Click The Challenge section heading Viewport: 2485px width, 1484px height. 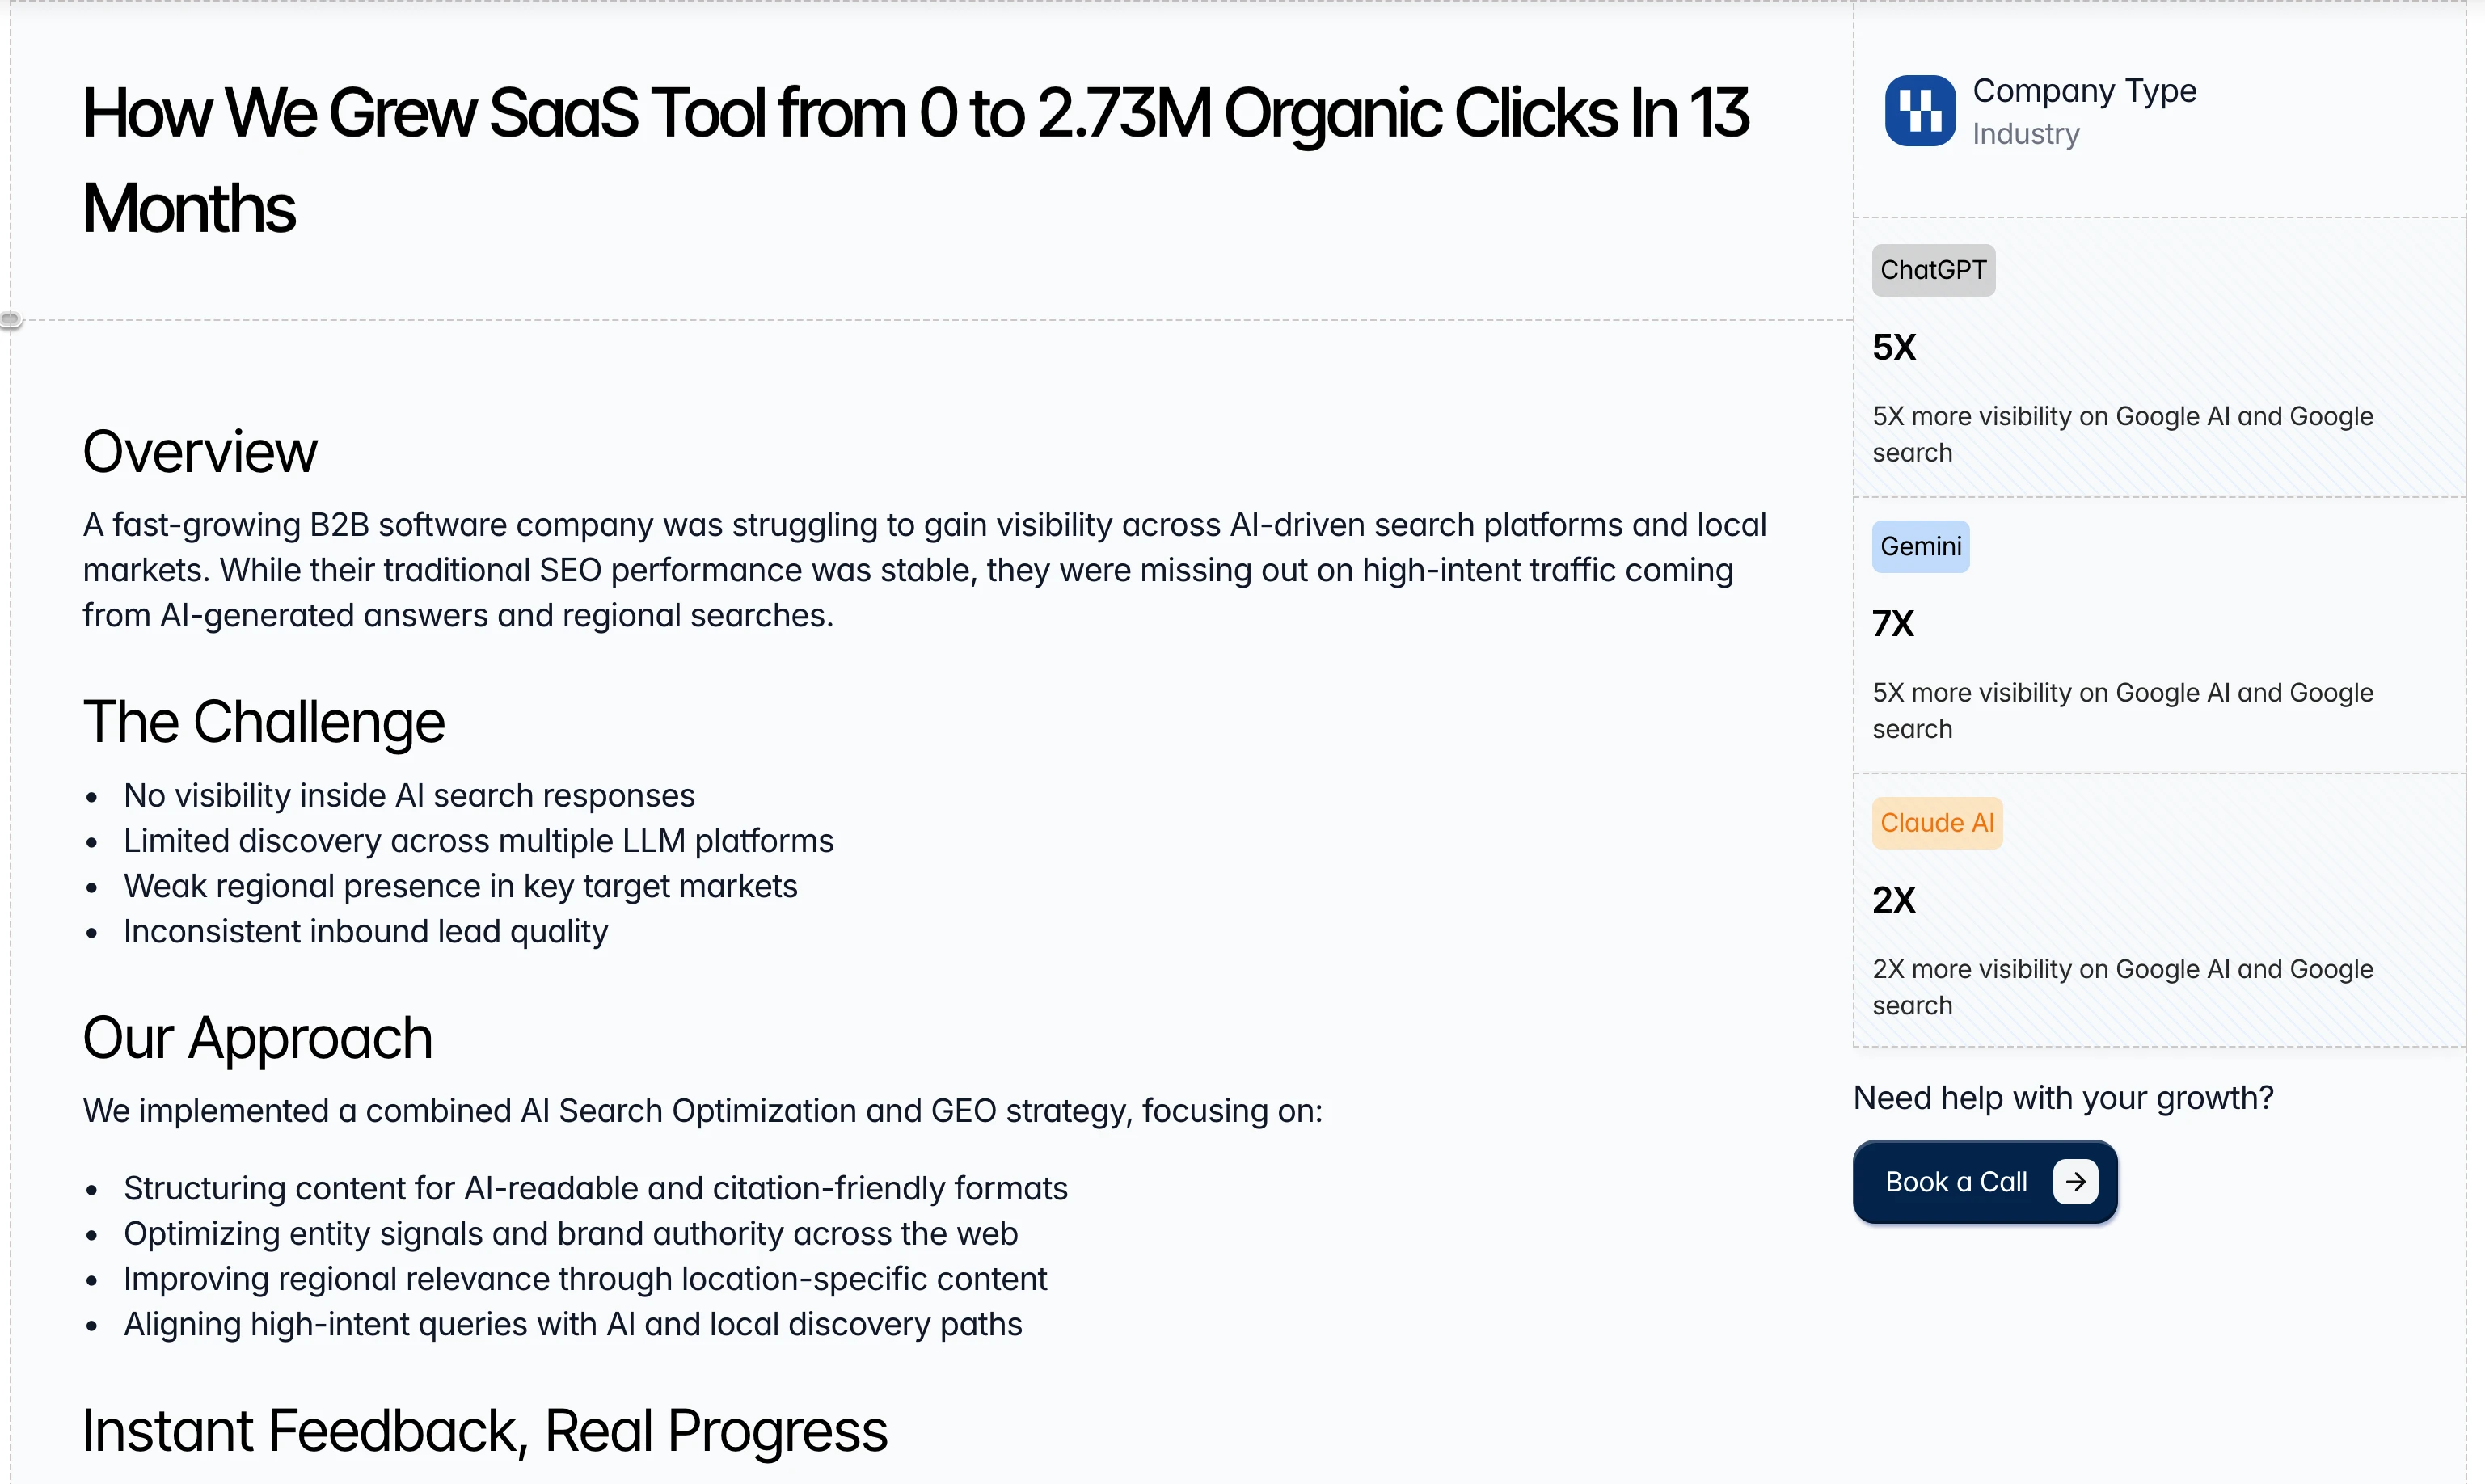pos(264,722)
